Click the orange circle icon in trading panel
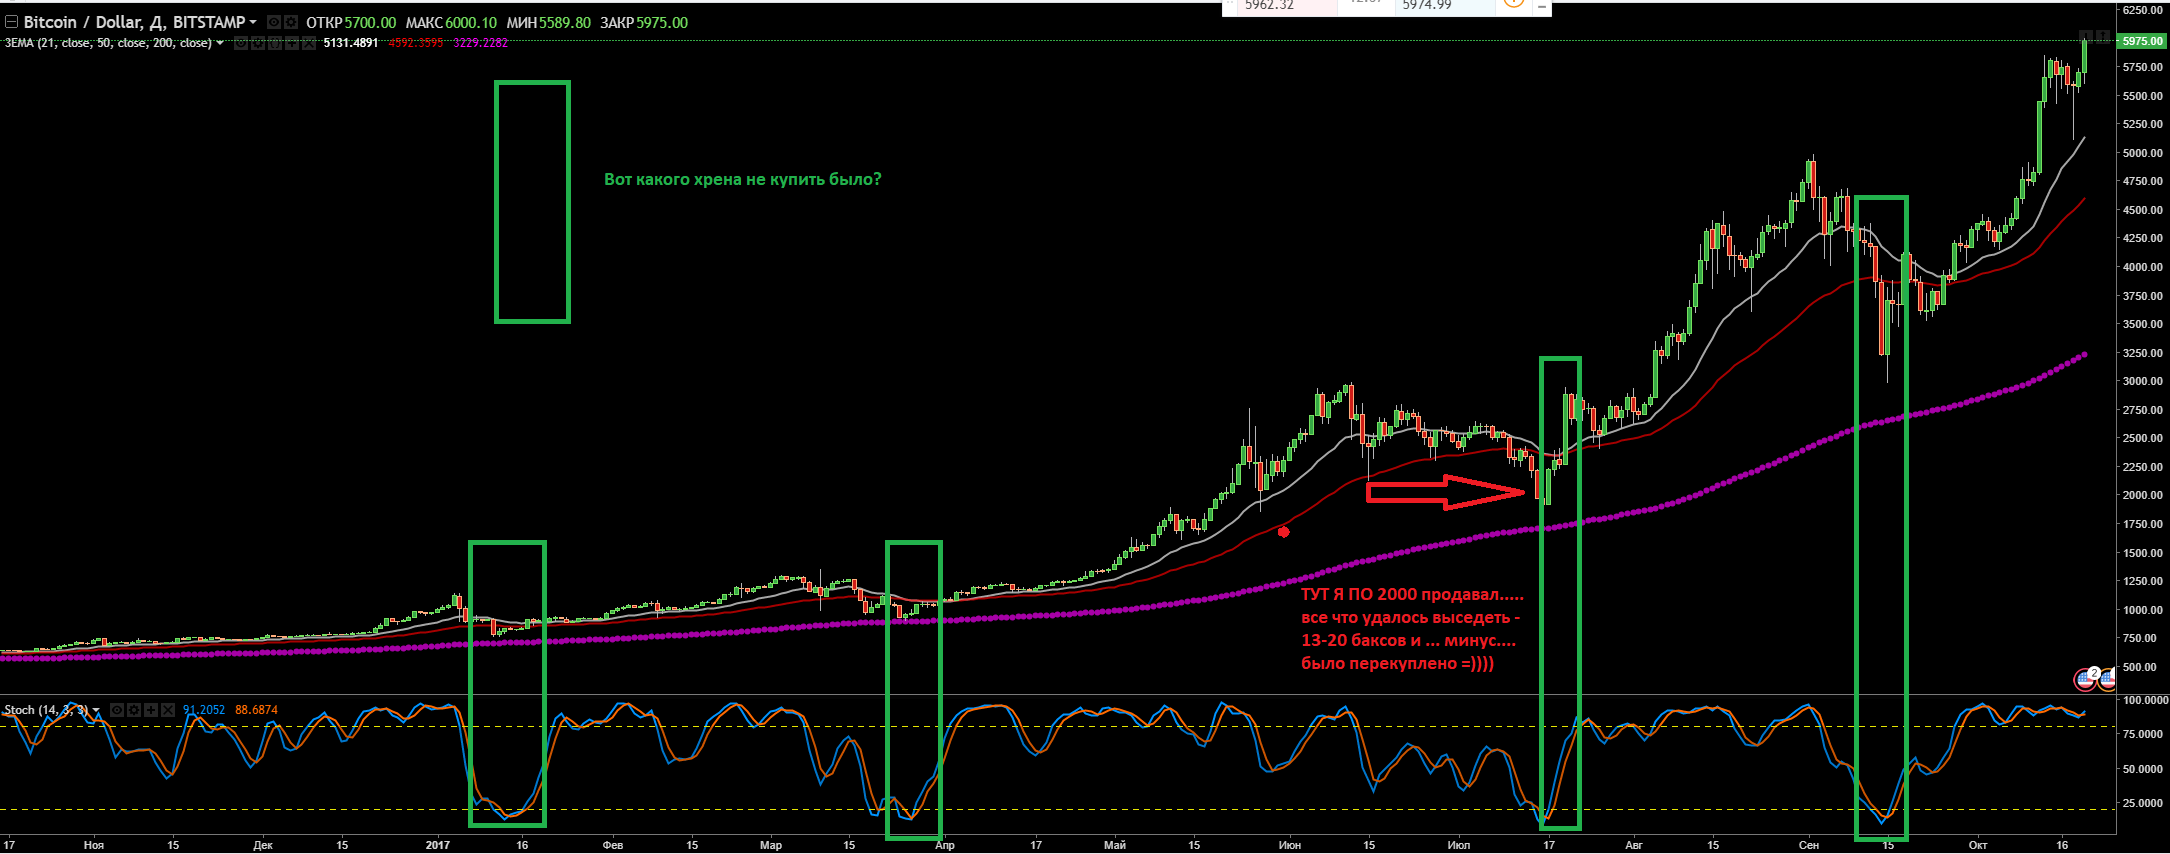 click(x=1513, y=4)
